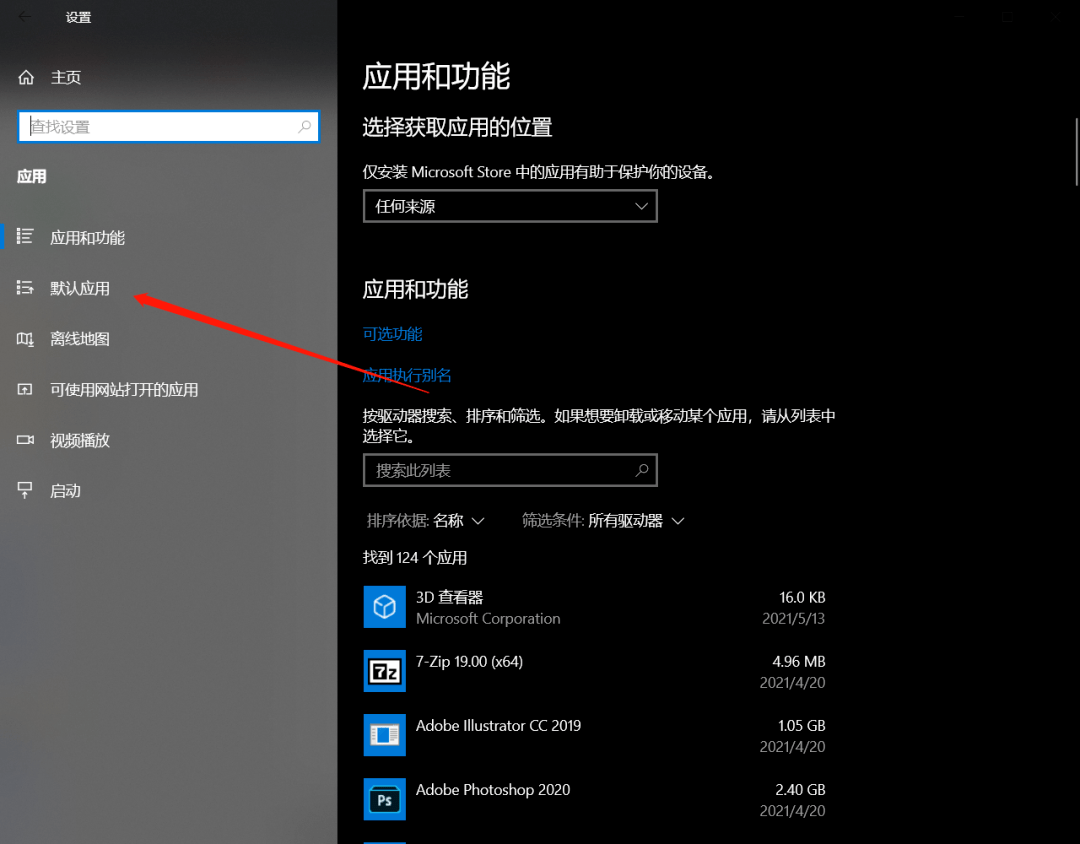Open the 排序依据: 名称 sort dropdown
The image size is (1080, 844).
(x=426, y=520)
